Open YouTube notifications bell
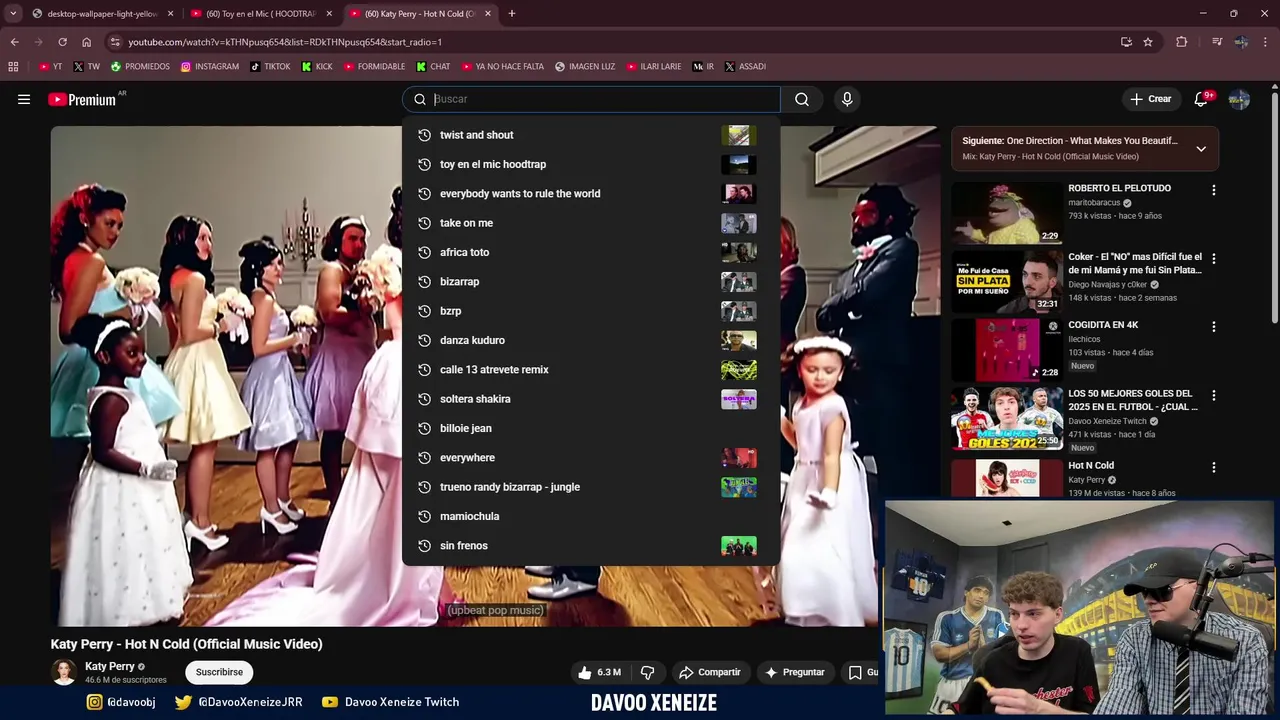 pyautogui.click(x=1201, y=99)
